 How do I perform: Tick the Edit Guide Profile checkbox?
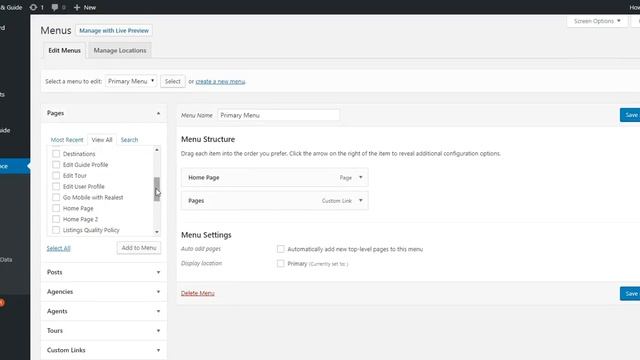pyautogui.click(x=56, y=164)
